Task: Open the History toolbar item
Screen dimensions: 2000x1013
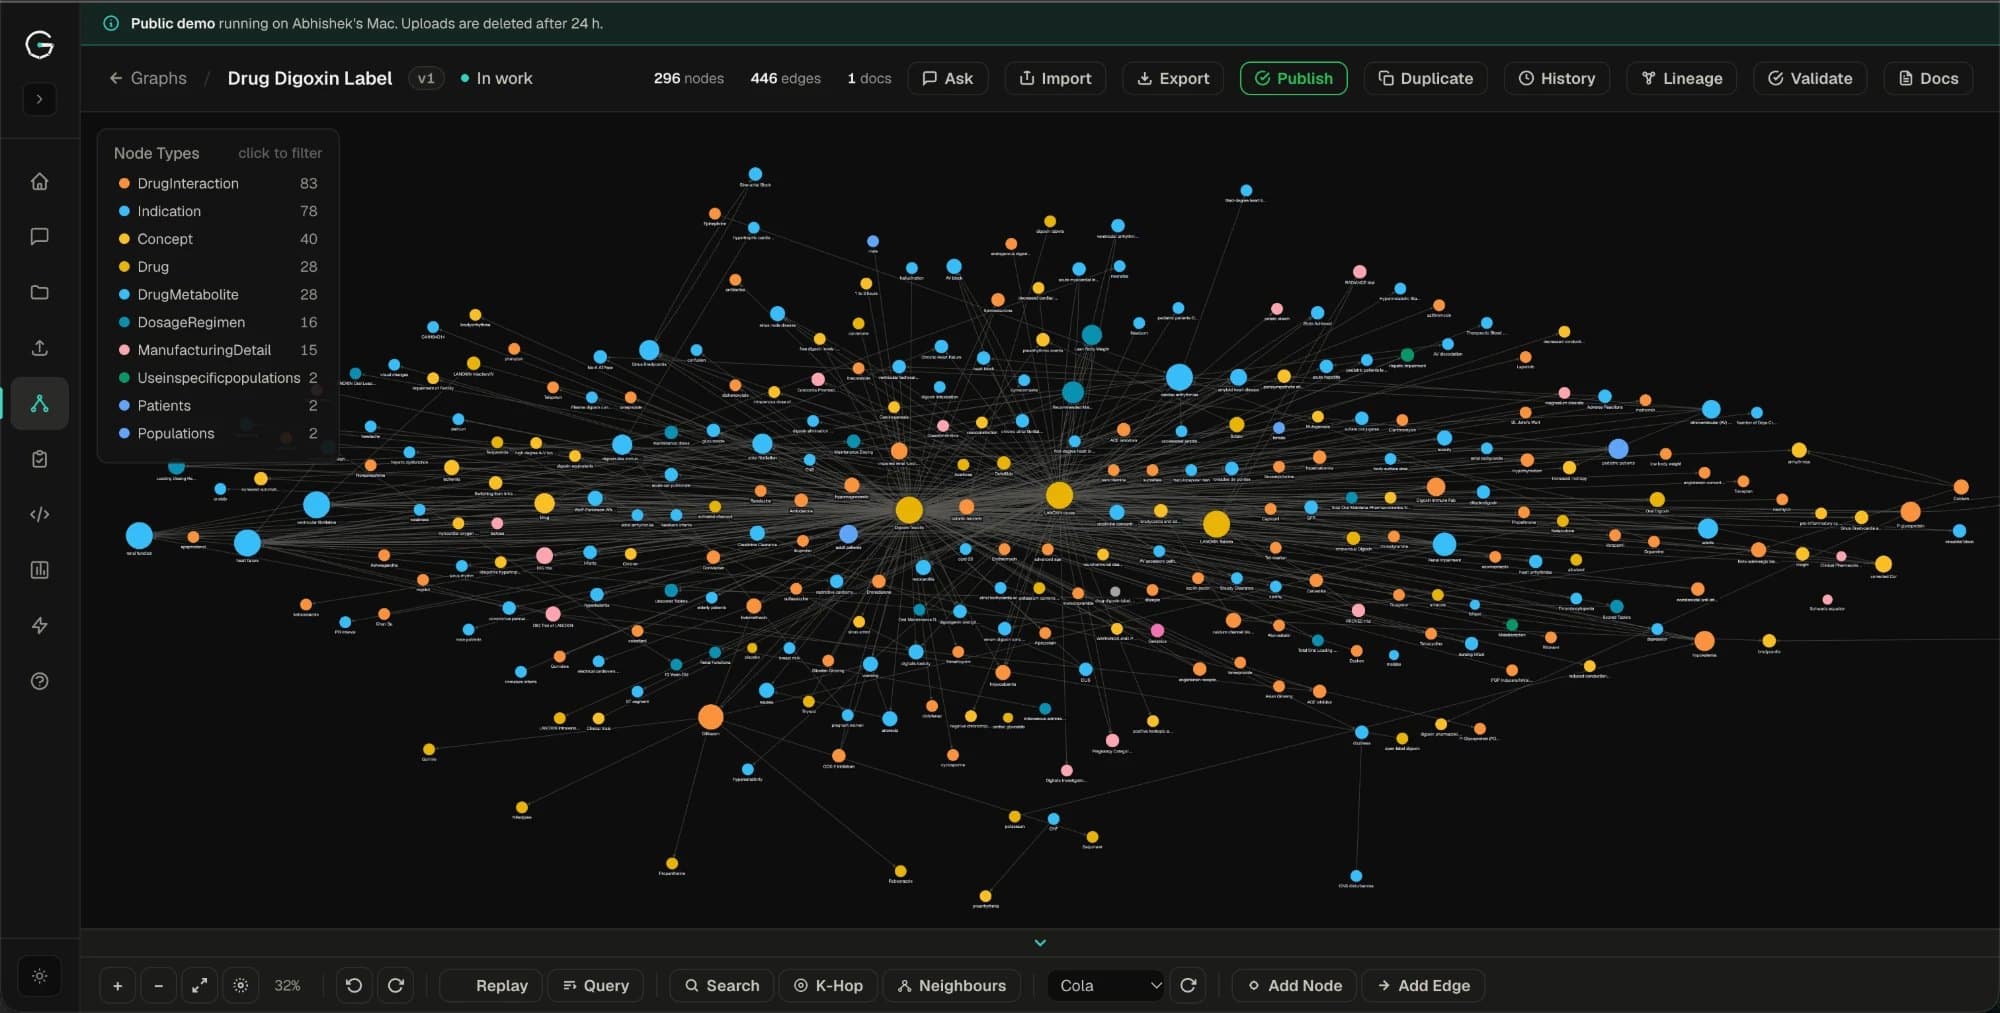Action: (x=1556, y=78)
